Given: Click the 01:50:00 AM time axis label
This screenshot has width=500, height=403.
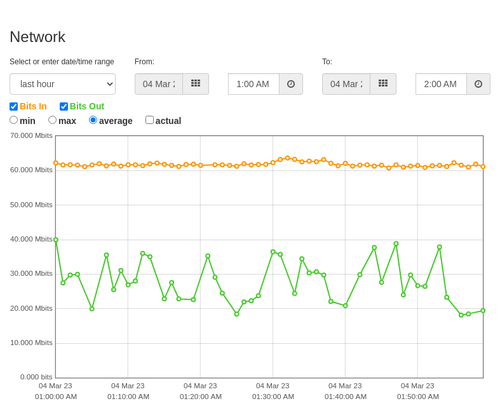Looking at the screenshot, I should [x=418, y=397].
